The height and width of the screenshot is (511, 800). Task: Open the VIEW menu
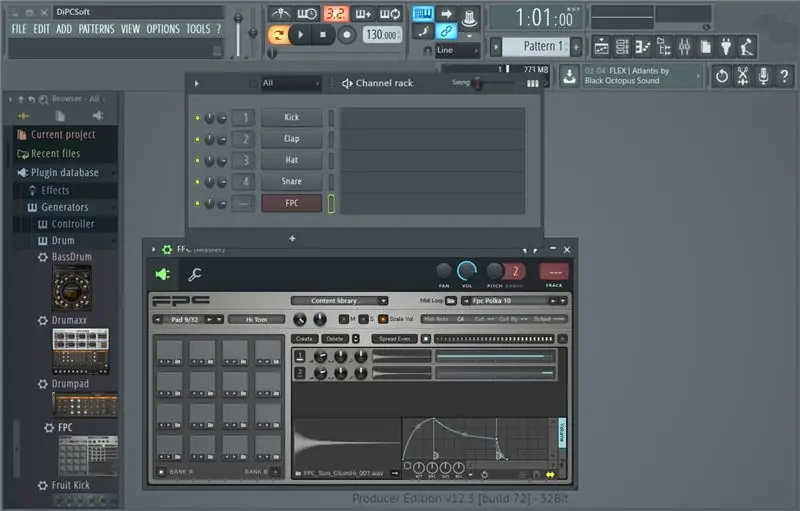130,29
